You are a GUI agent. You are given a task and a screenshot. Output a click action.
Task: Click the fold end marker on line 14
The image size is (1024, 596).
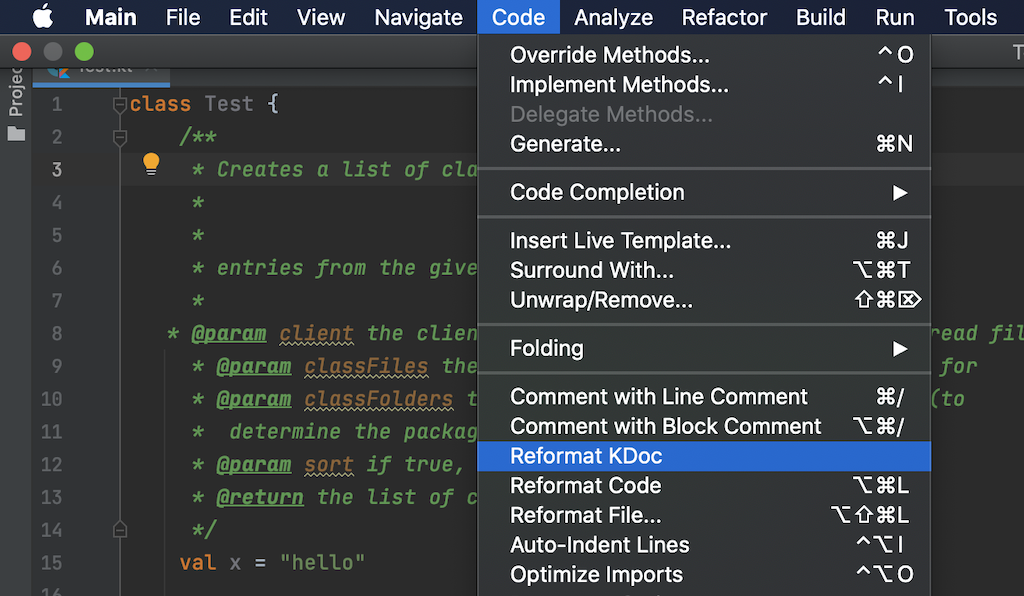(x=120, y=529)
